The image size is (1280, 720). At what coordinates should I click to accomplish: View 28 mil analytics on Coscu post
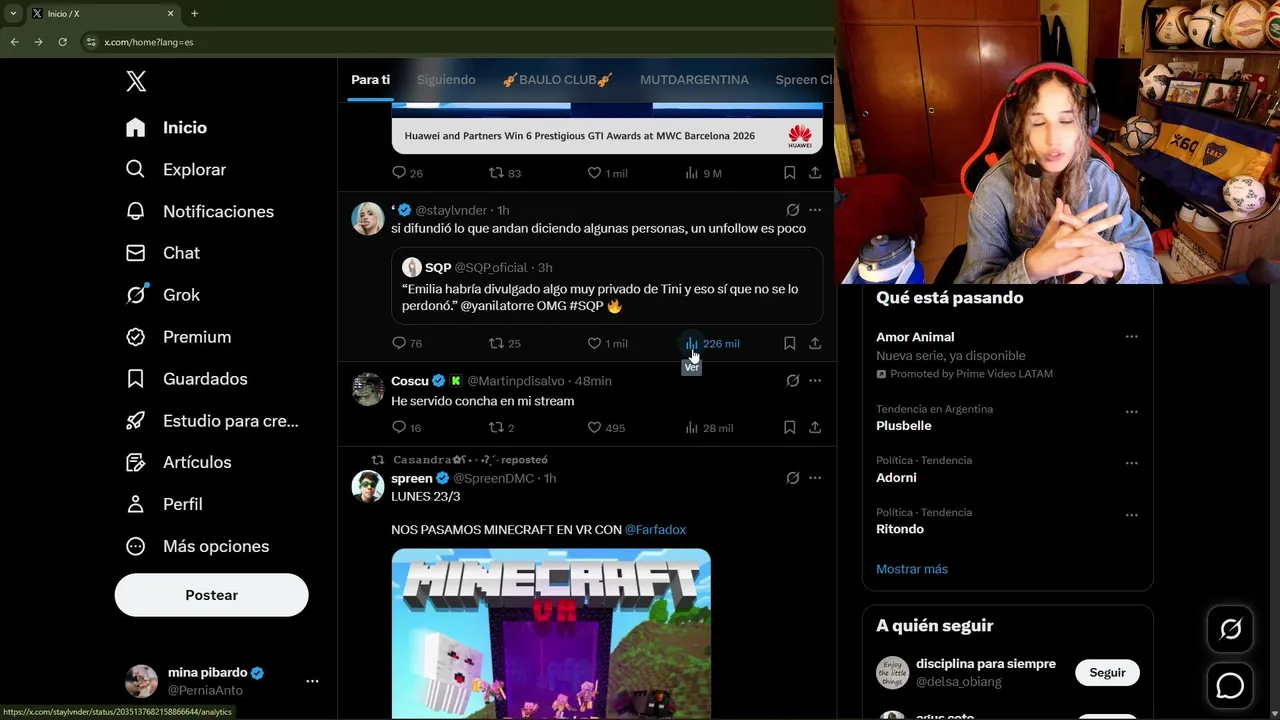pyautogui.click(x=709, y=427)
